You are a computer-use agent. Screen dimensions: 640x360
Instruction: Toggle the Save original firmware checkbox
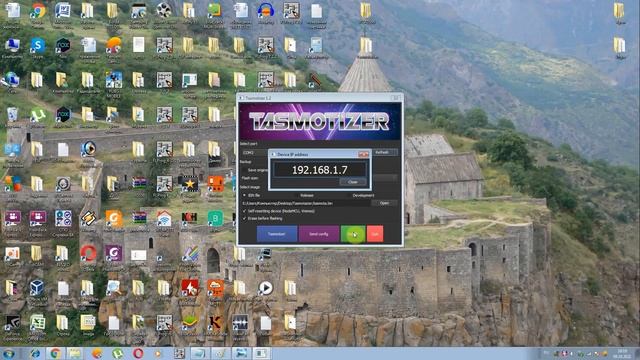244,170
